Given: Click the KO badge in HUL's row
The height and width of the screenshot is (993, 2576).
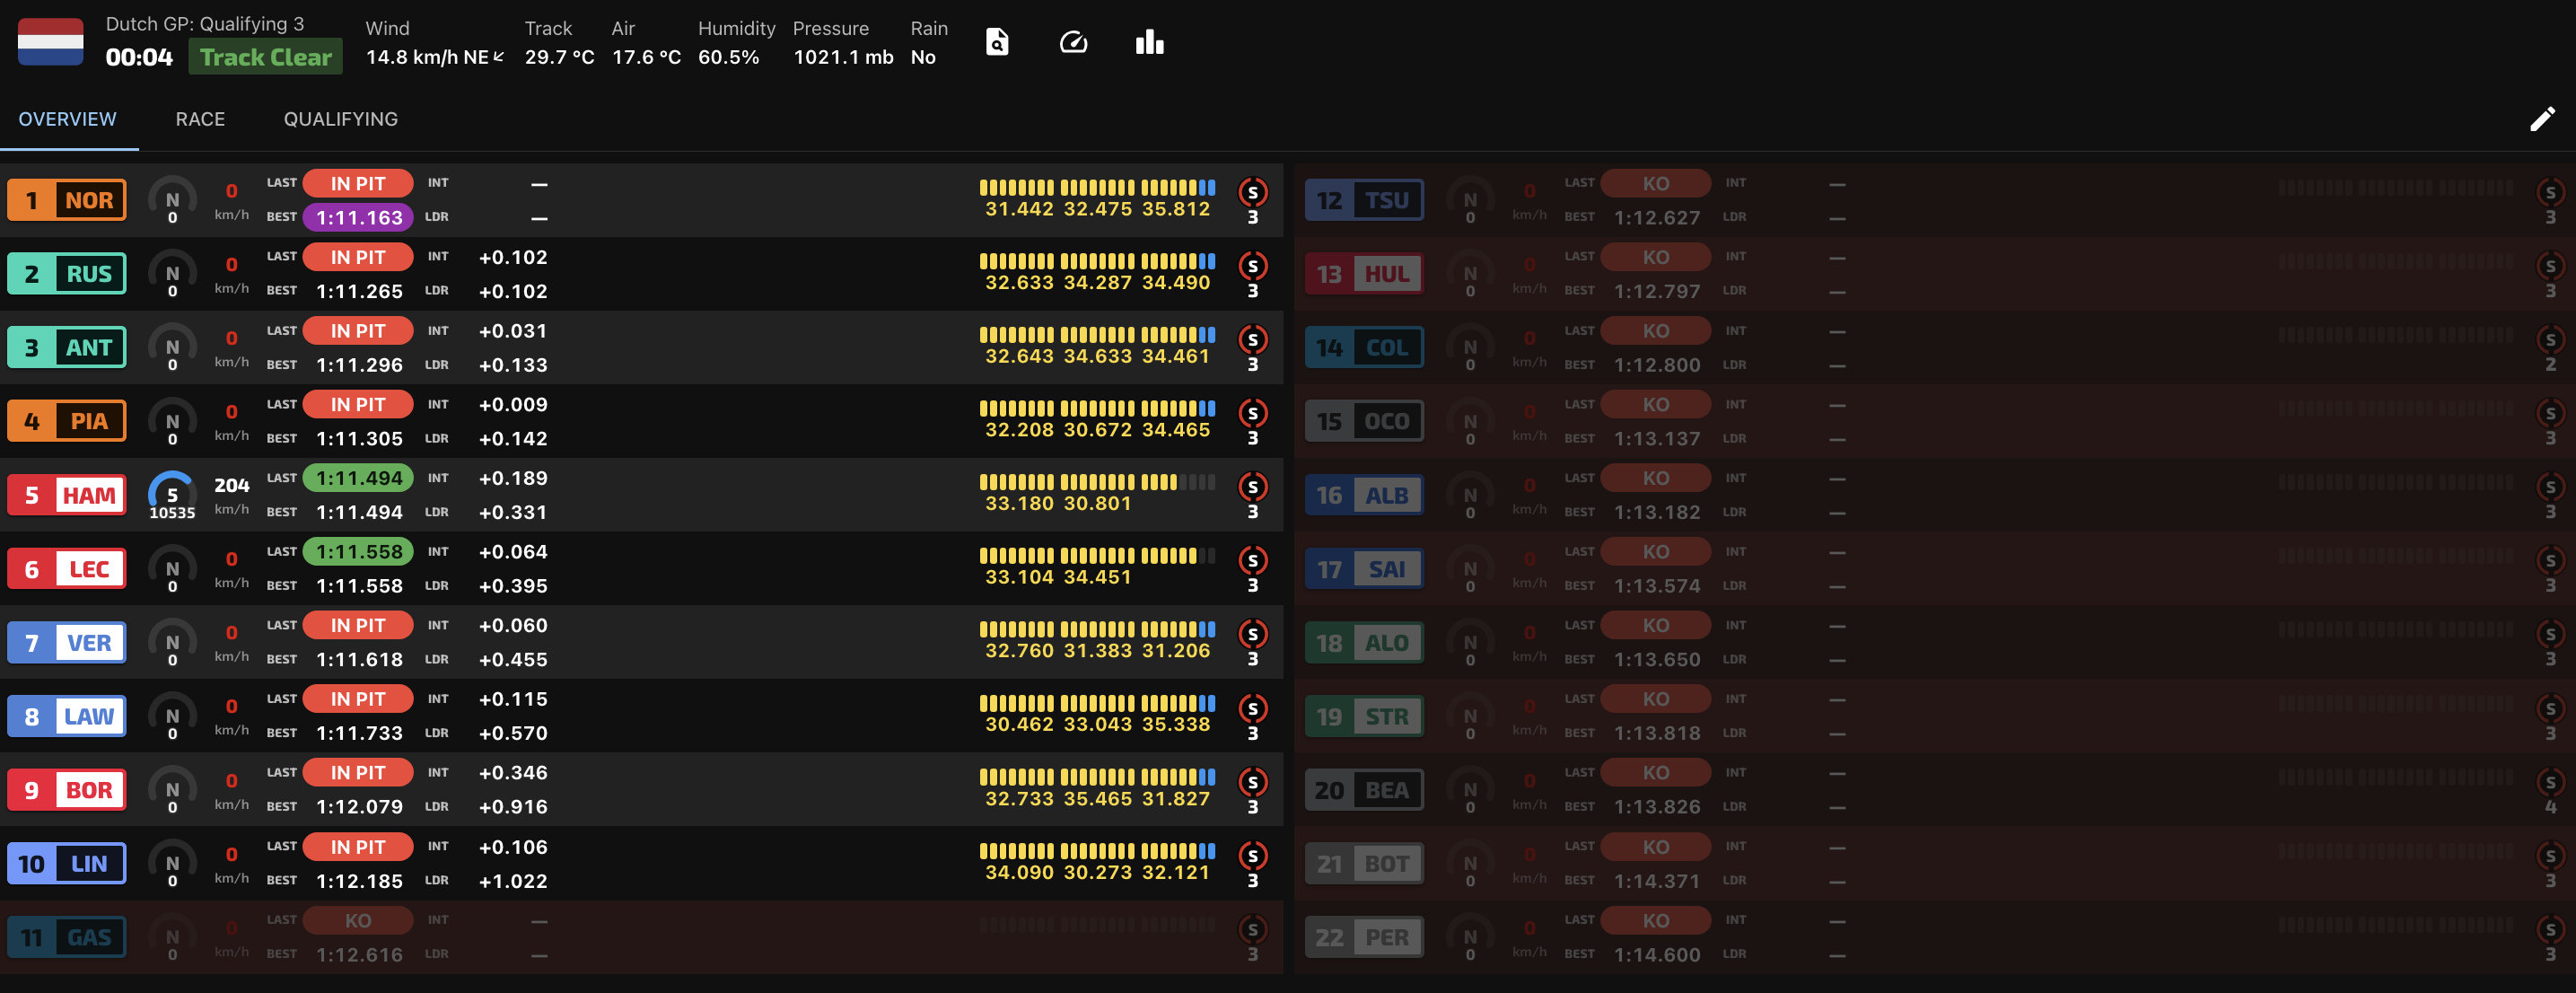Looking at the screenshot, I should pos(1656,257).
